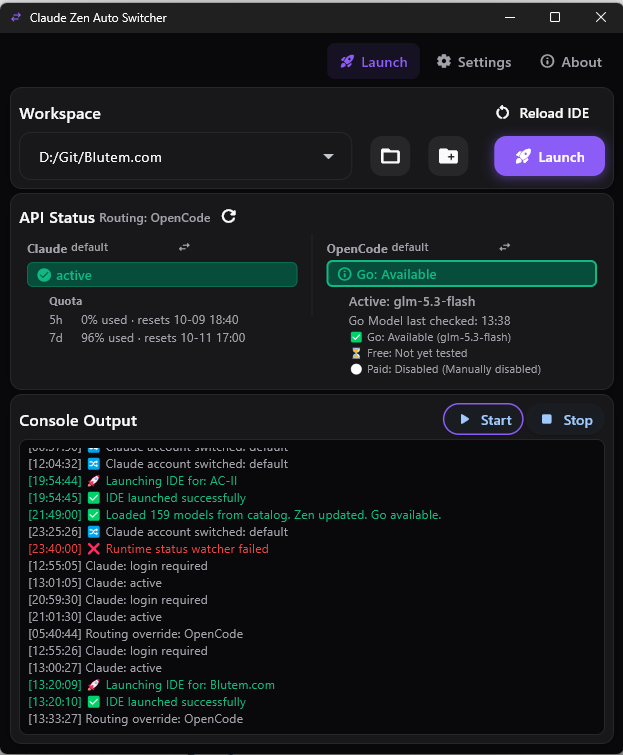Switch OpenCode account using swap arrows icon
Viewport: 623px width, 755px height.
coord(505,247)
